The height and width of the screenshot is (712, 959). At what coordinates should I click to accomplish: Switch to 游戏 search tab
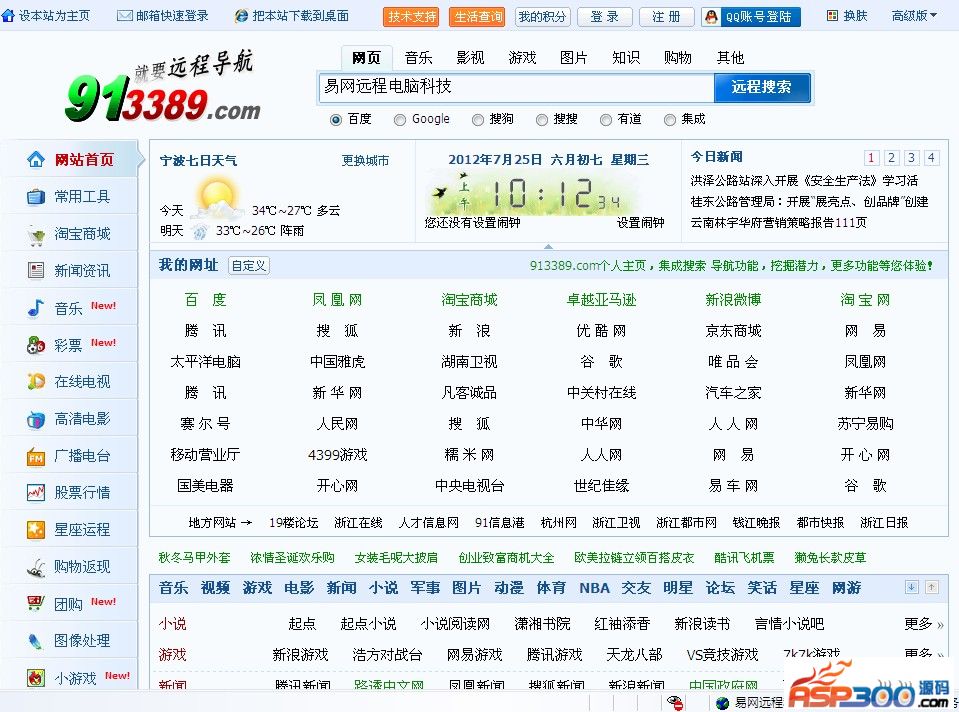coord(522,58)
